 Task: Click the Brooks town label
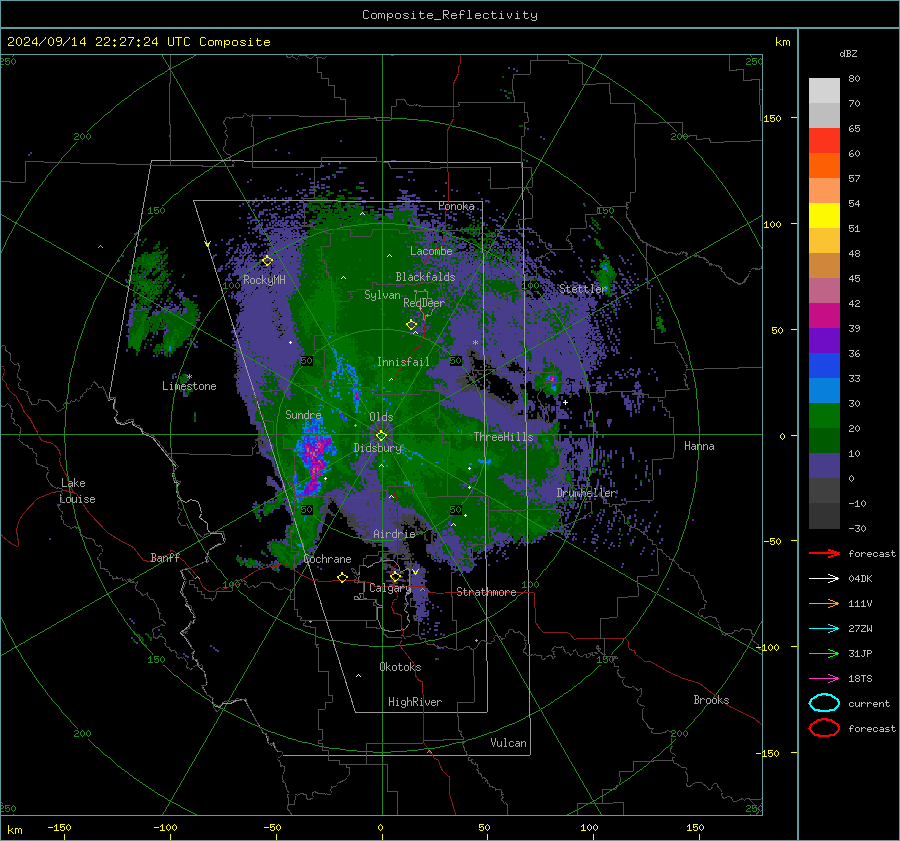point(711,700)
